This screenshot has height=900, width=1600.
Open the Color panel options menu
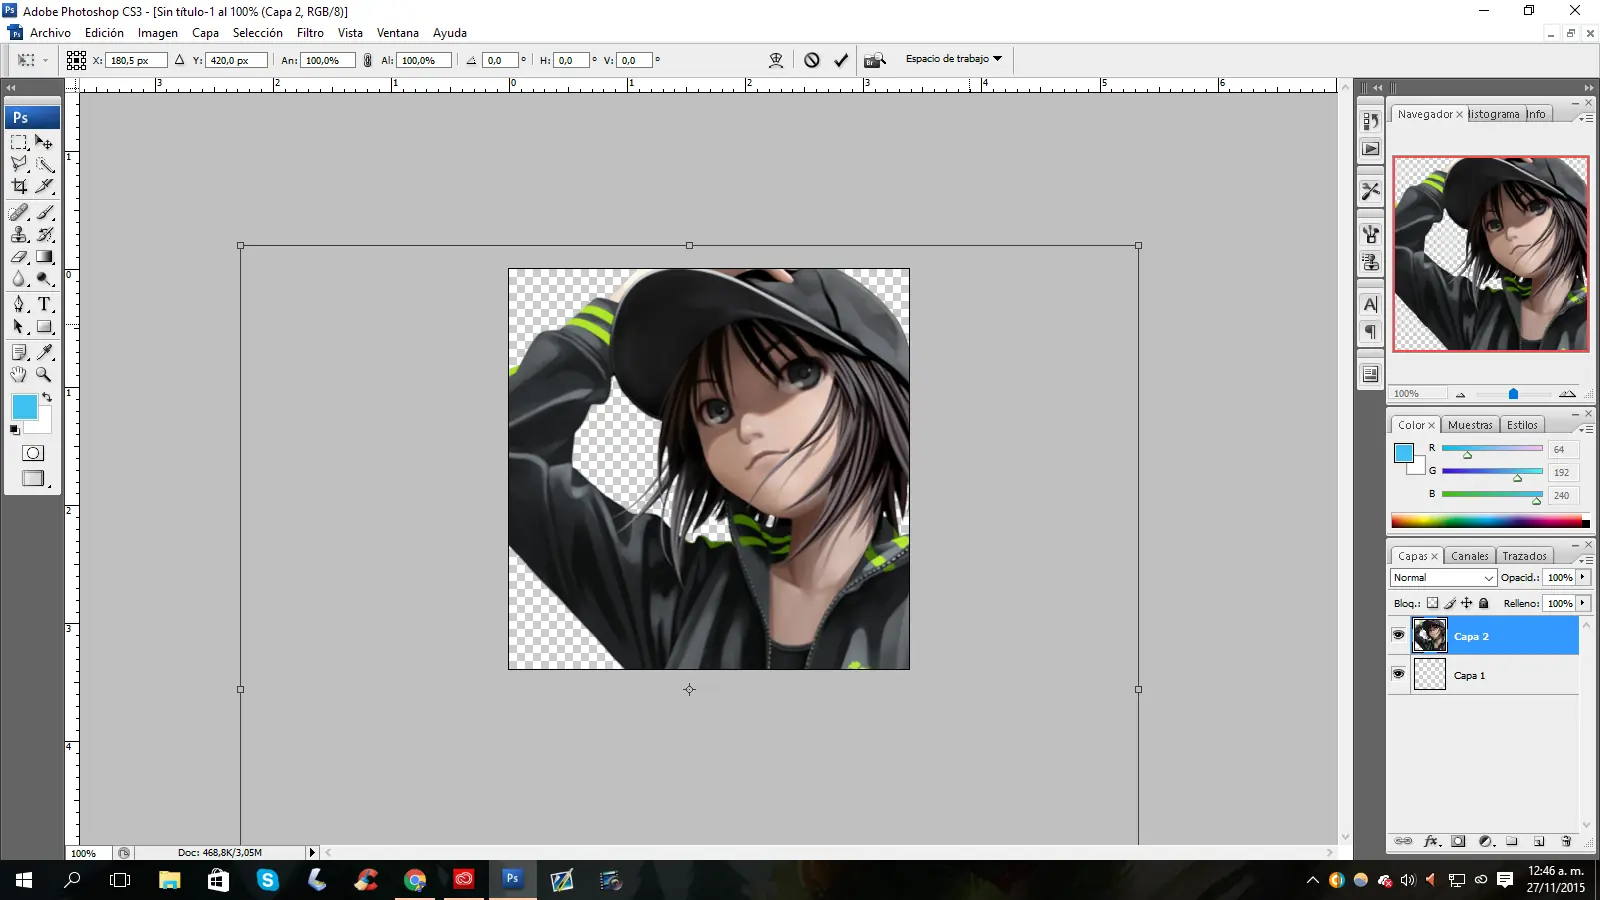click(x=1586, y=428)
